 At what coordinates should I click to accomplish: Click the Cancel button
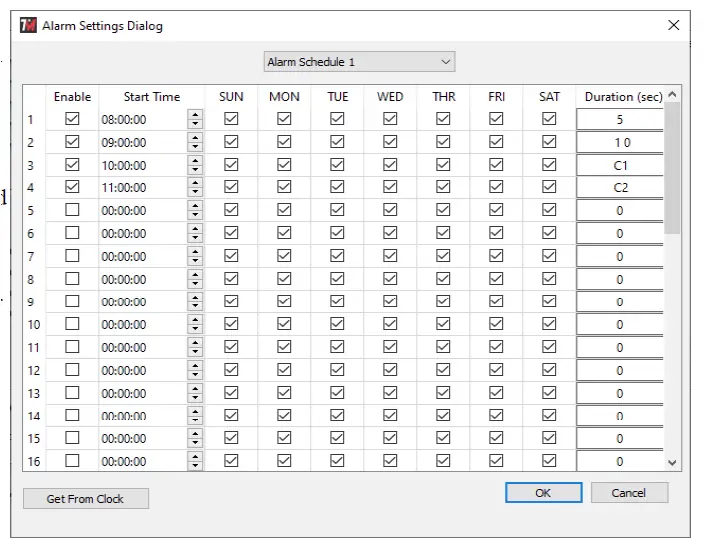pos(629,493)
